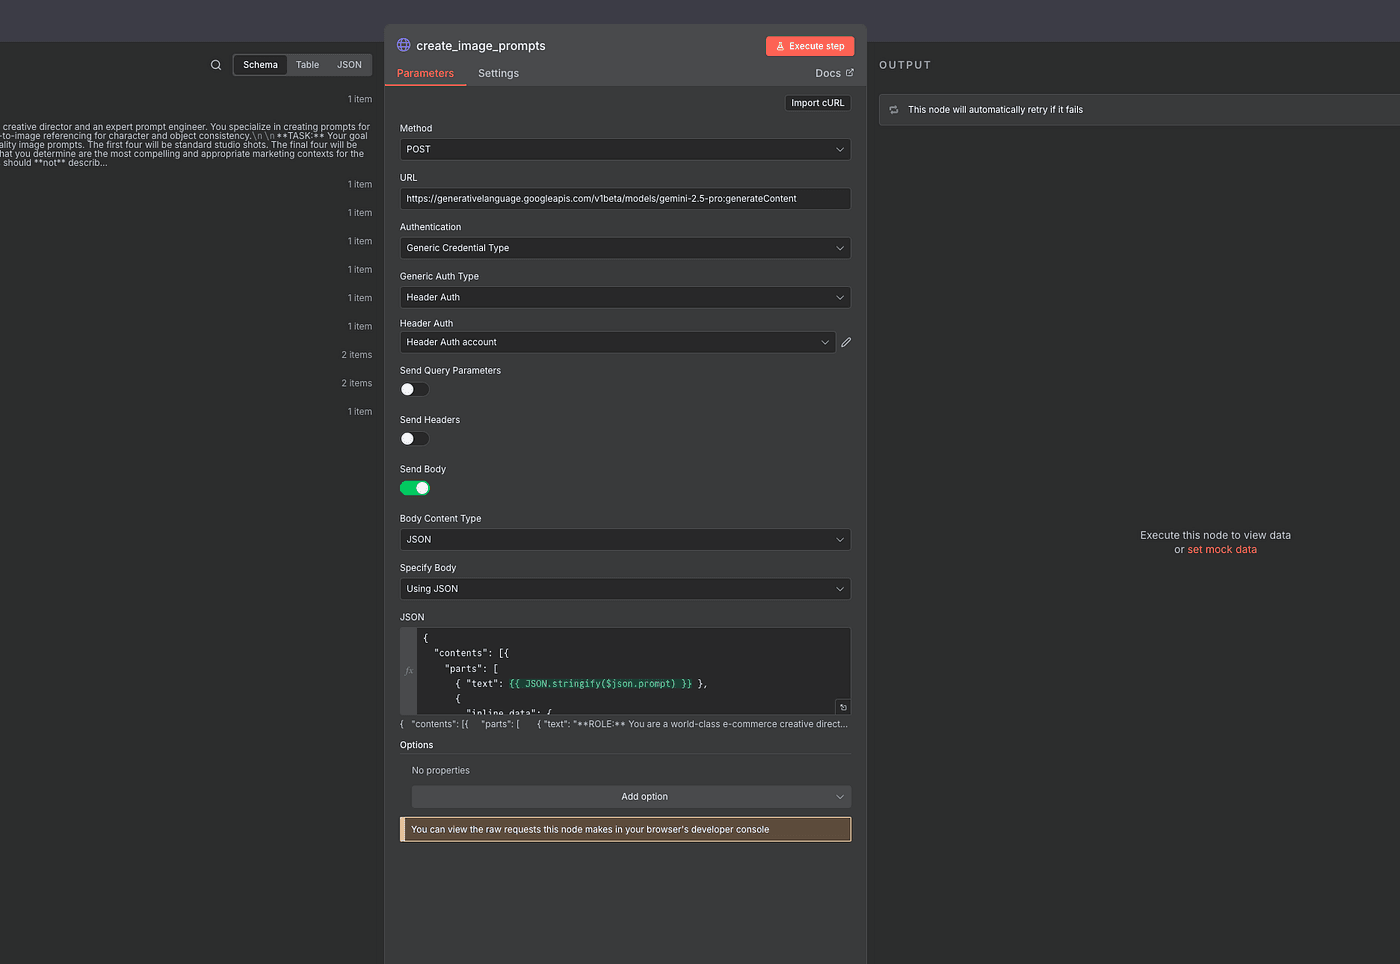Open the Body Content Type dropdown
The image size is (1400, 964).
click(x=625, y=539)
